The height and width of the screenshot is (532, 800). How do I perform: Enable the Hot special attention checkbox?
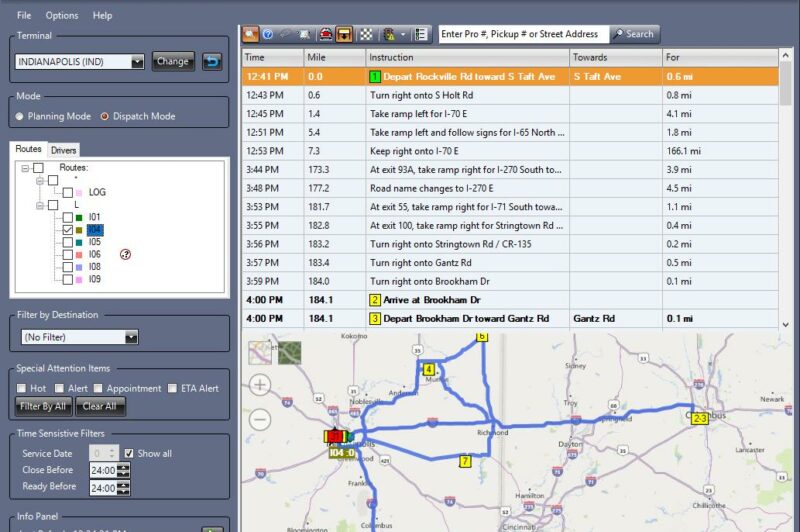(22, 388)
